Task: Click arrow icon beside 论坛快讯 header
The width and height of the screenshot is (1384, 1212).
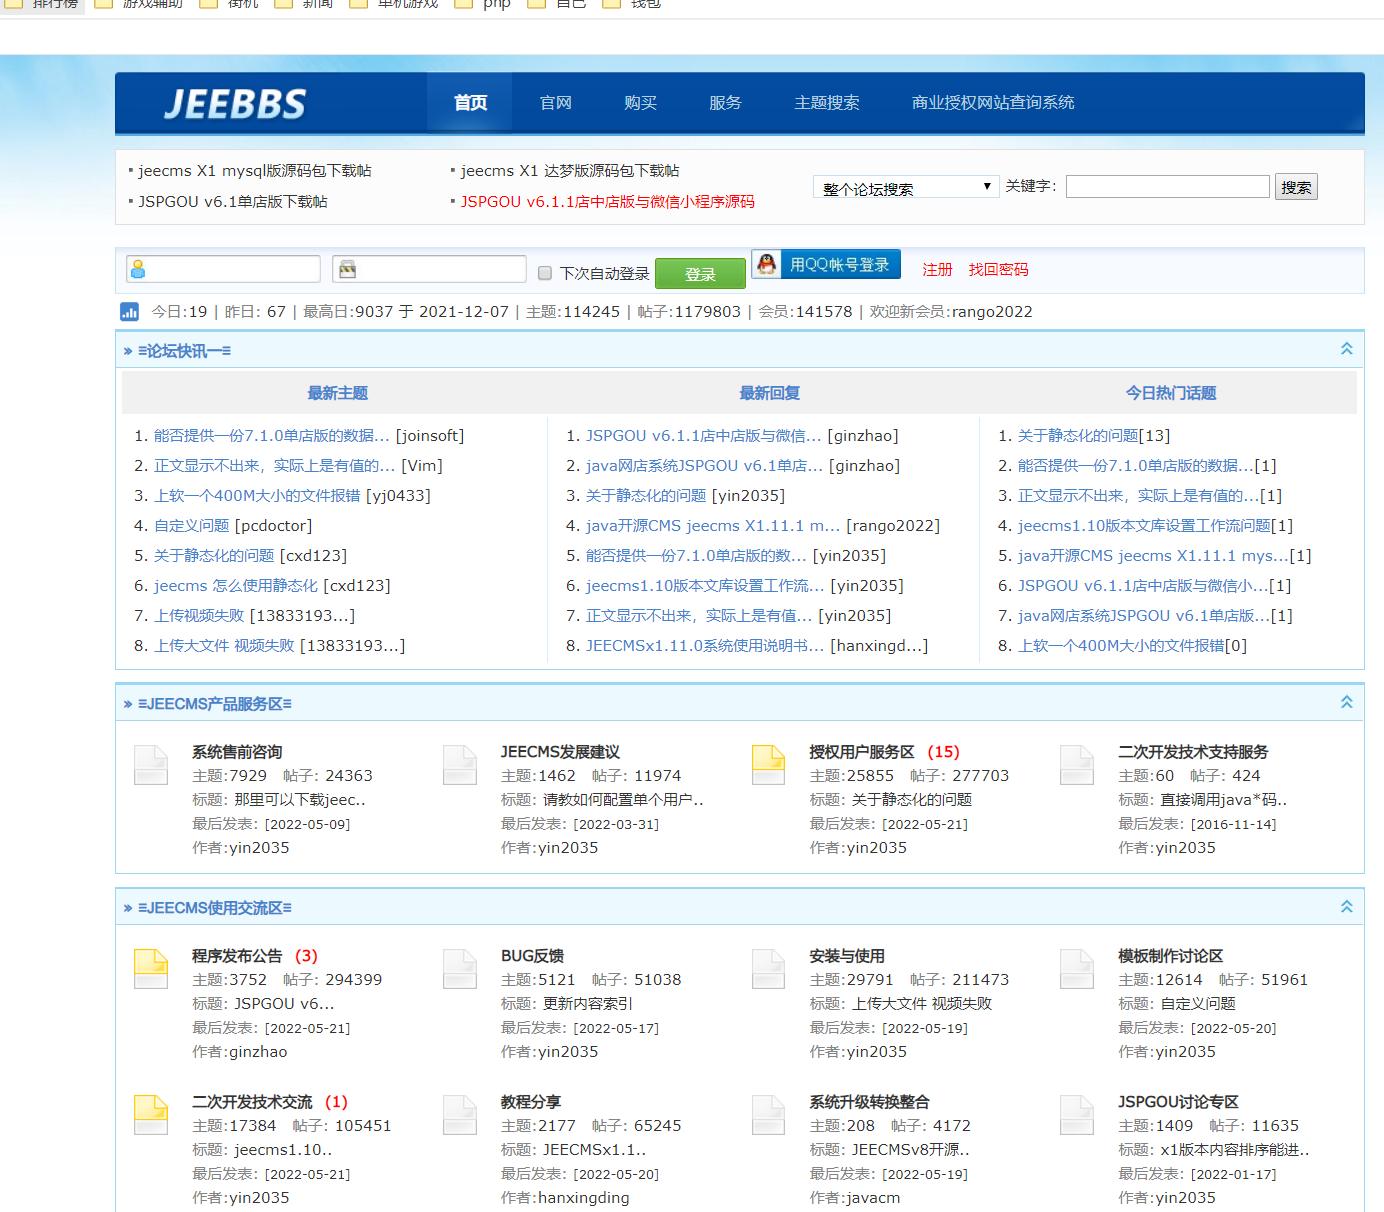Action: point(128,351)
